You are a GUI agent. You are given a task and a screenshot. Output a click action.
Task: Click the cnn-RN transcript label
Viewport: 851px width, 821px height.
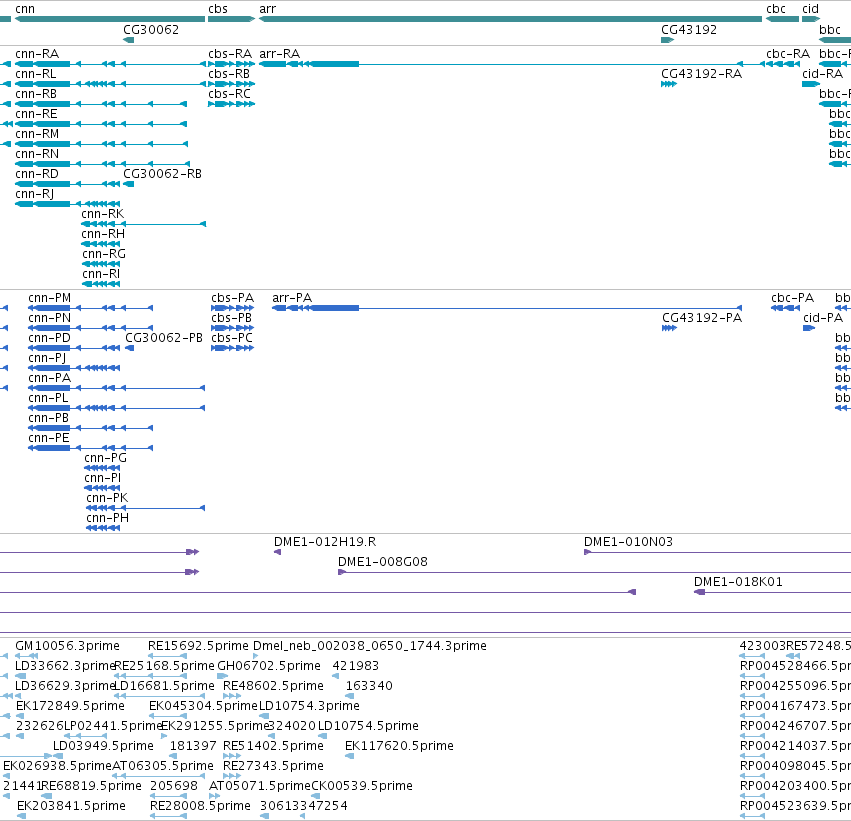37,154
